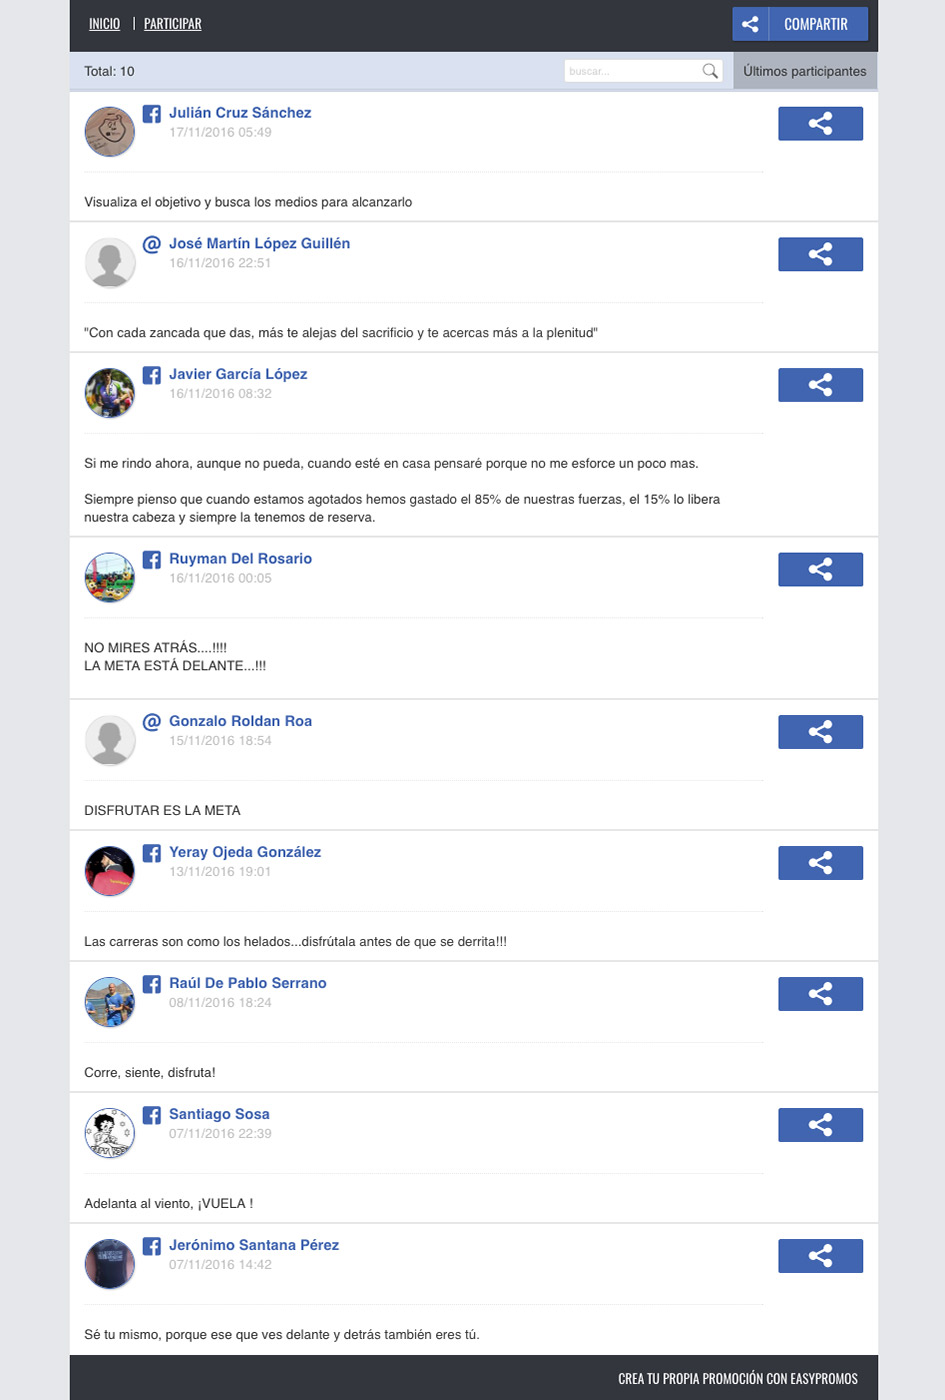Viewport: 945px width, 1400px height.
Task: Click Santiago Sosa's avatar thumbnail
Action: pos(109,1133)
